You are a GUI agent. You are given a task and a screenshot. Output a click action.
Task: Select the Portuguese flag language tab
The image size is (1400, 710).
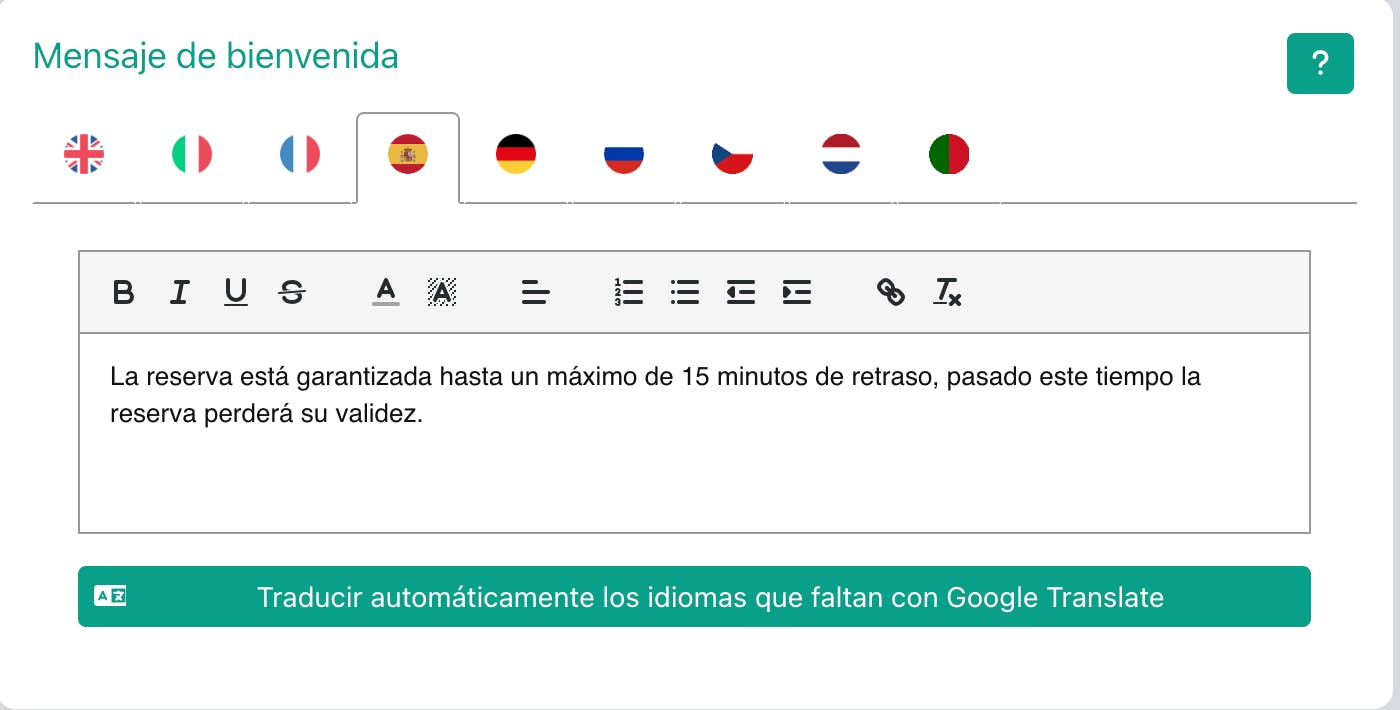[948, 155]
